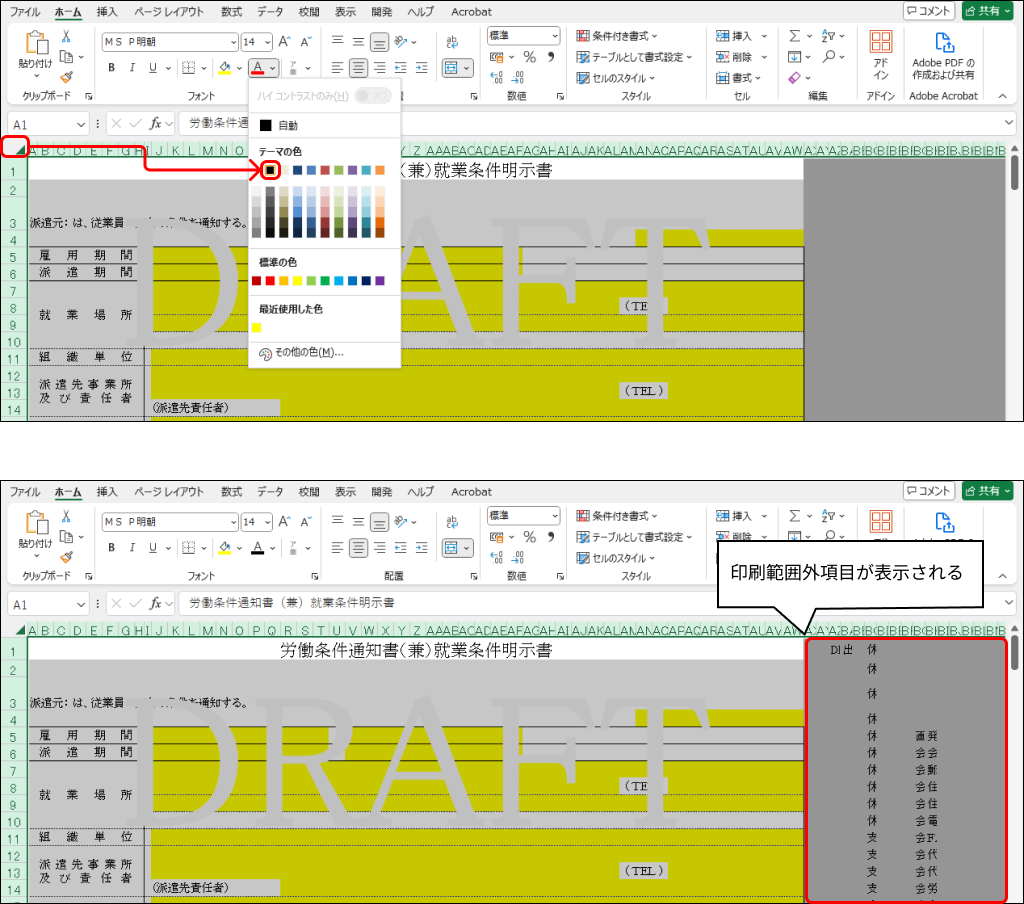Open フォント dialog launcher in lower window
1024x904 pixels.
[x=315, y=576]
